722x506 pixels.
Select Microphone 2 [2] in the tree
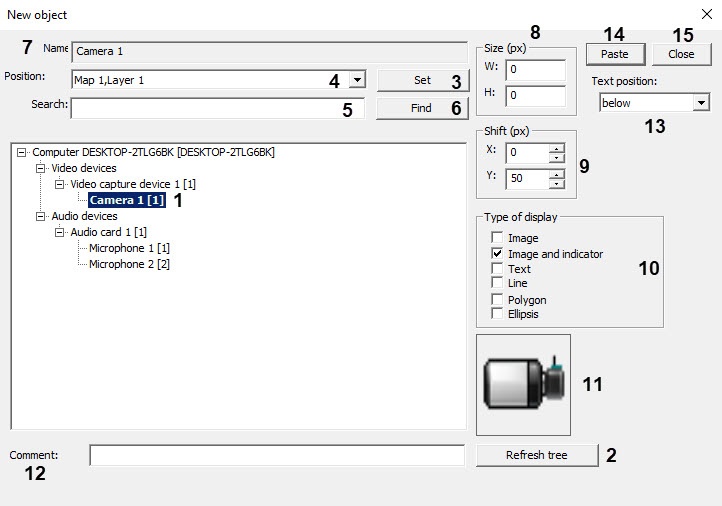tap(129, 264)
